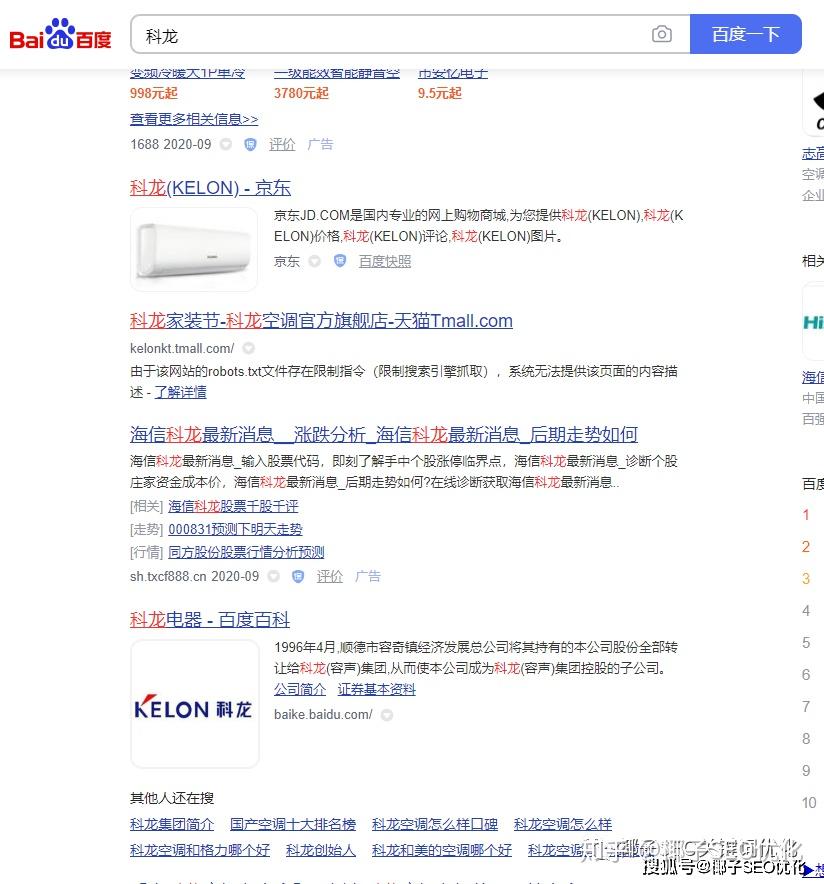The height and width of the screenshot is (884, 824).
Task: Open the 海信科龙最新消息 result title
Action: point(384,435)
